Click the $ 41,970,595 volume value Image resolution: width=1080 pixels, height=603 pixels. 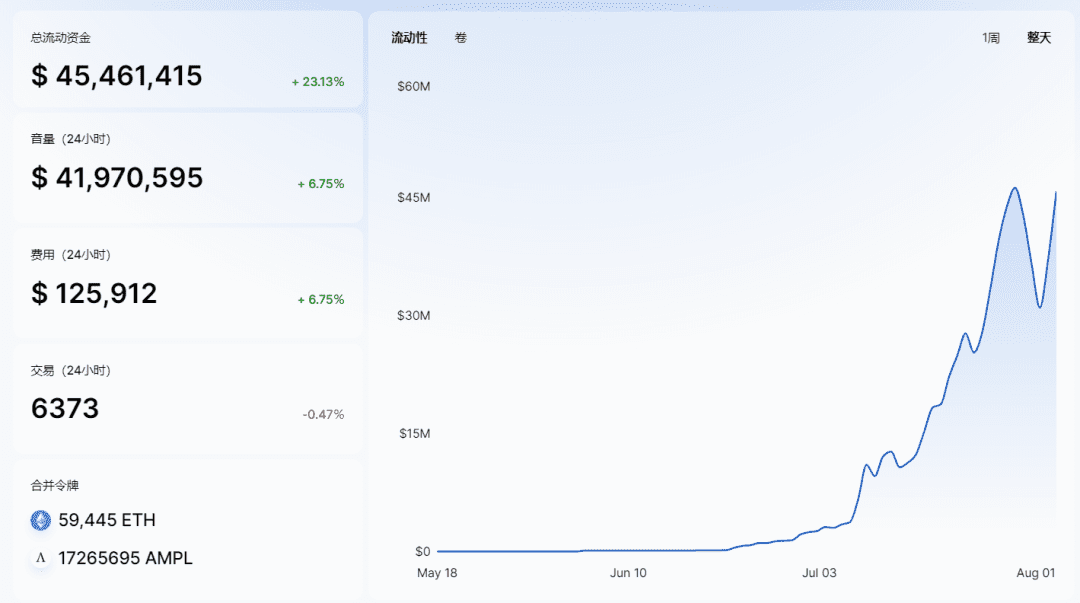tap(117, 178)
